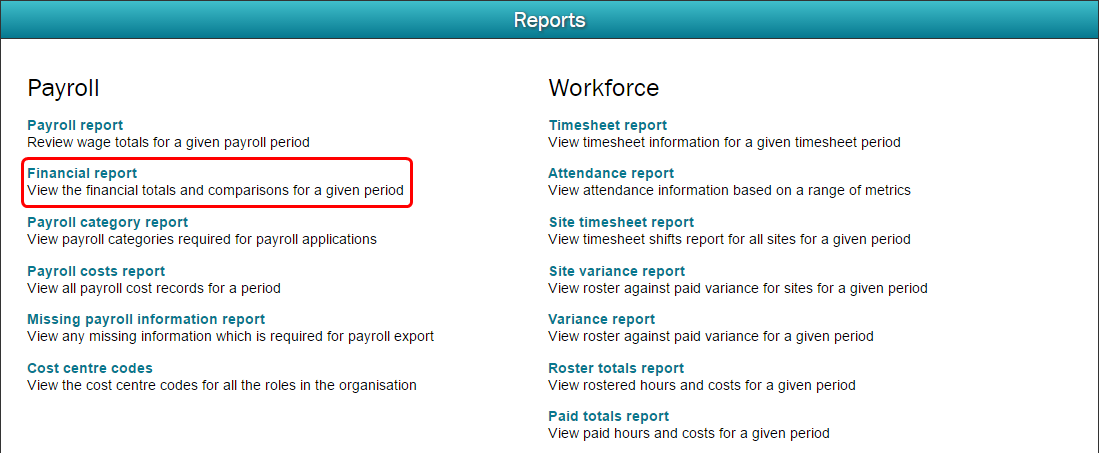Open the Roster totals report
1099x453 pixels.
616,368
